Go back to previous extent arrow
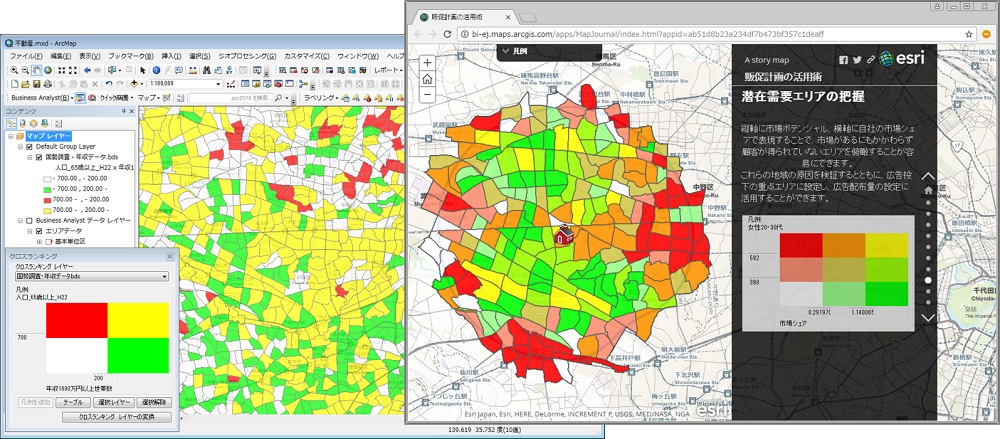The width and height of the screenshot is (1000, 439). point(87,70)
